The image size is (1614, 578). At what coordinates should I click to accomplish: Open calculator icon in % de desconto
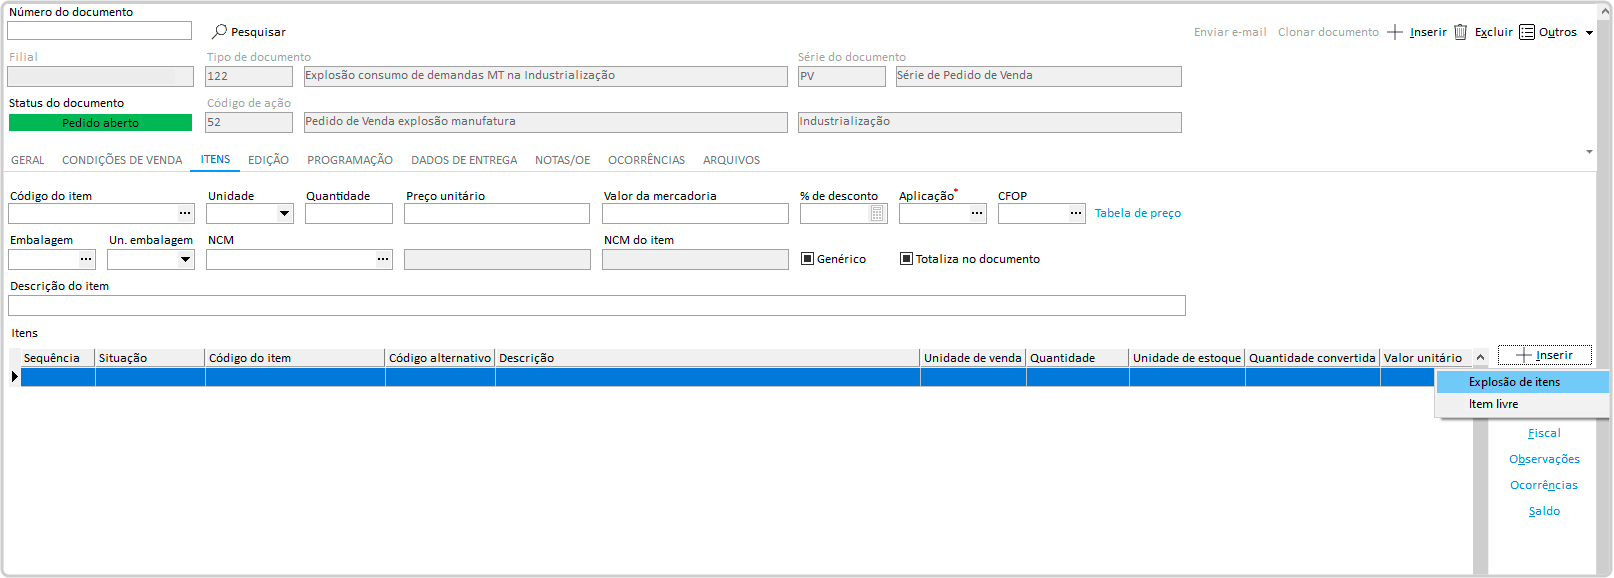[x=877, y=213]
